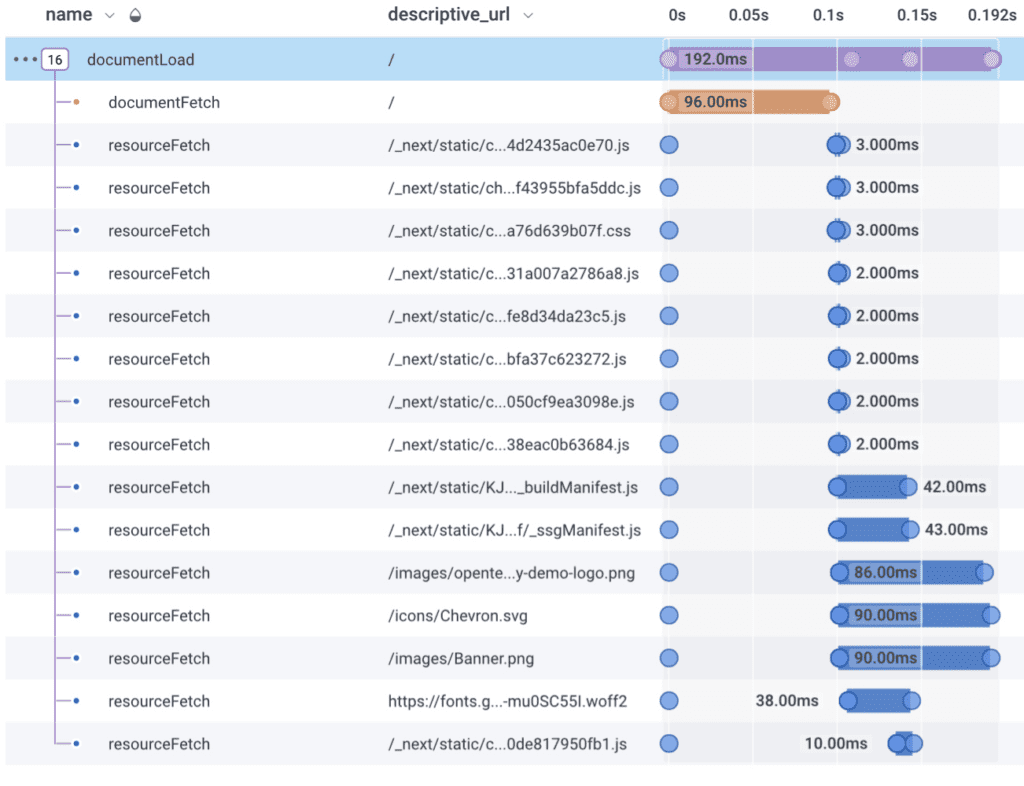Select the documentLoad root span name
The image size is (1024, 786).
(x=140, y=60)
